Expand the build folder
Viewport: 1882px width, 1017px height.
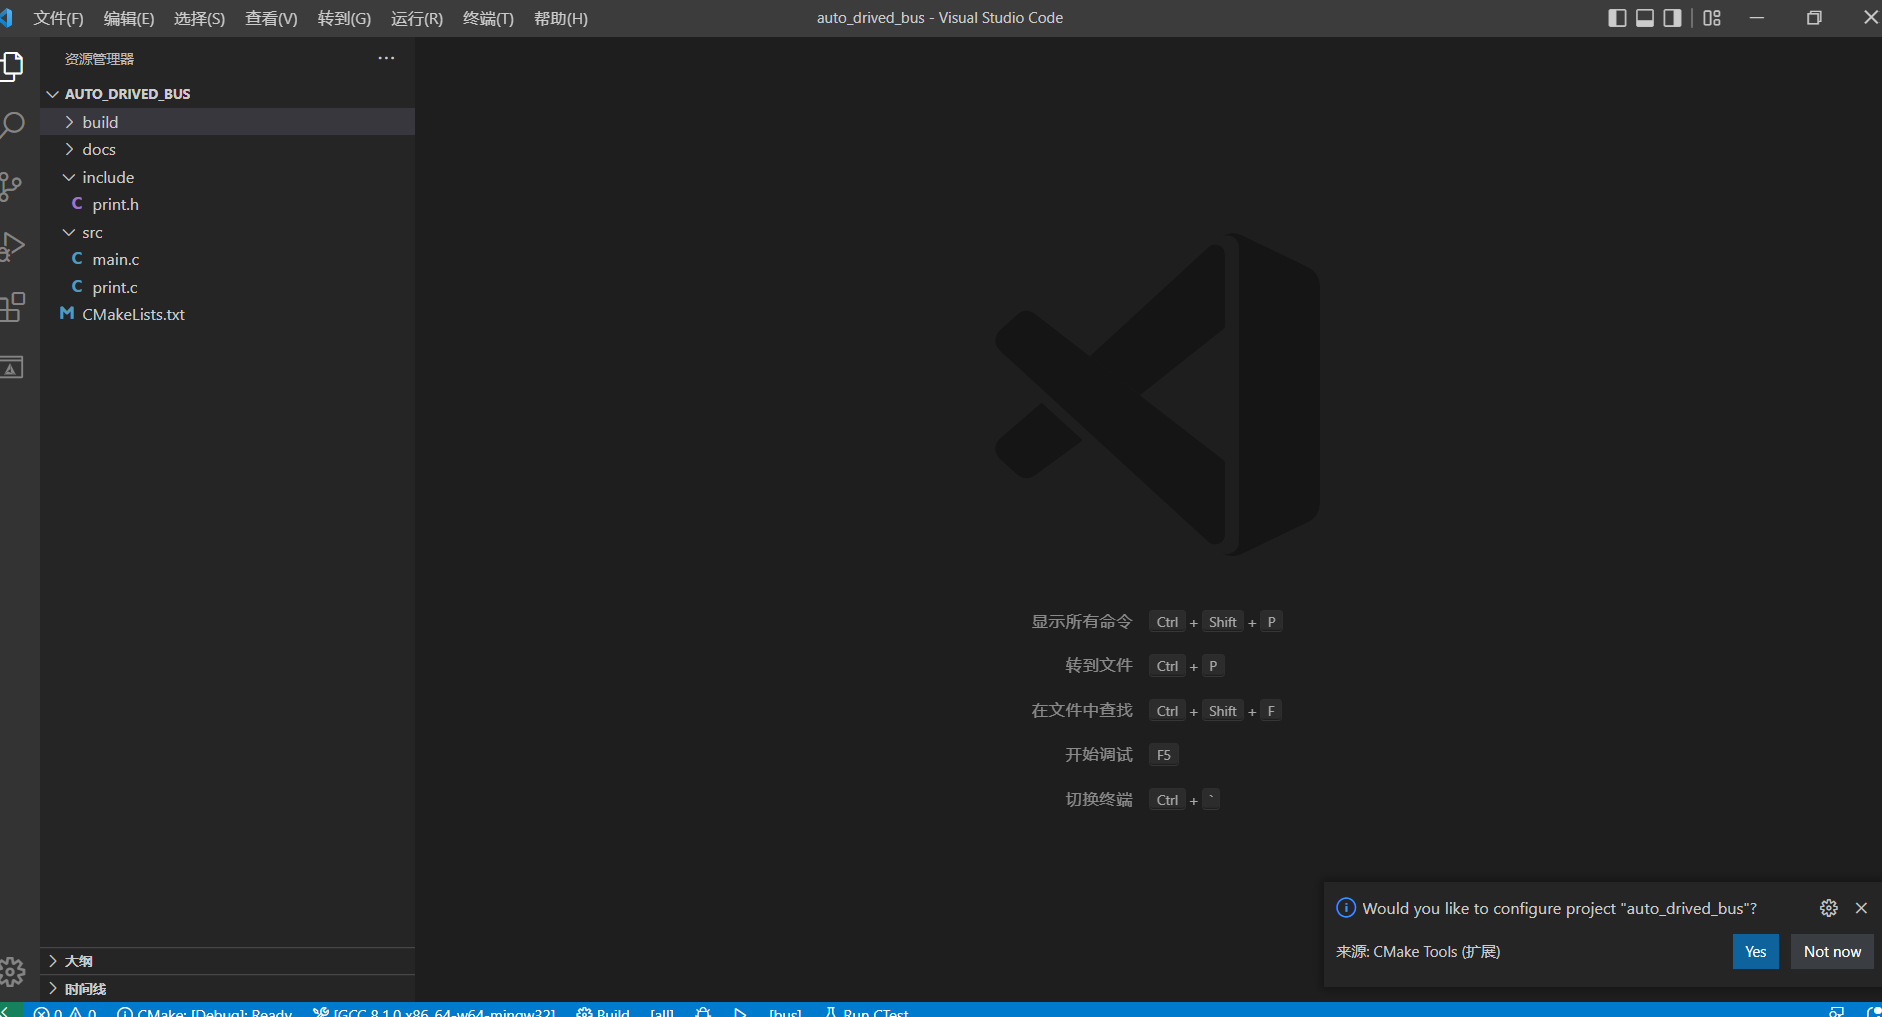point(100,122)
